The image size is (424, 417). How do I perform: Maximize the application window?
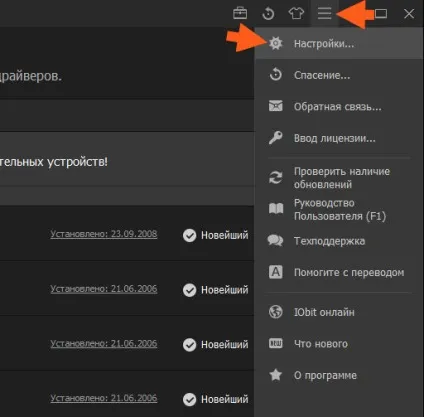[x=381, y=13]
